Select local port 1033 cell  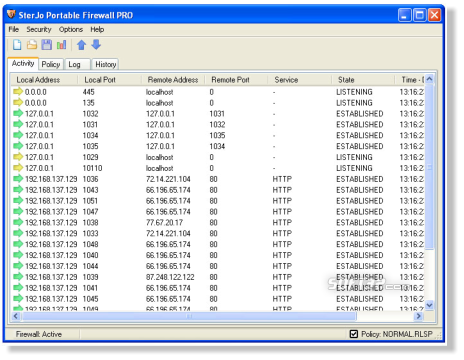click(90, 233)
